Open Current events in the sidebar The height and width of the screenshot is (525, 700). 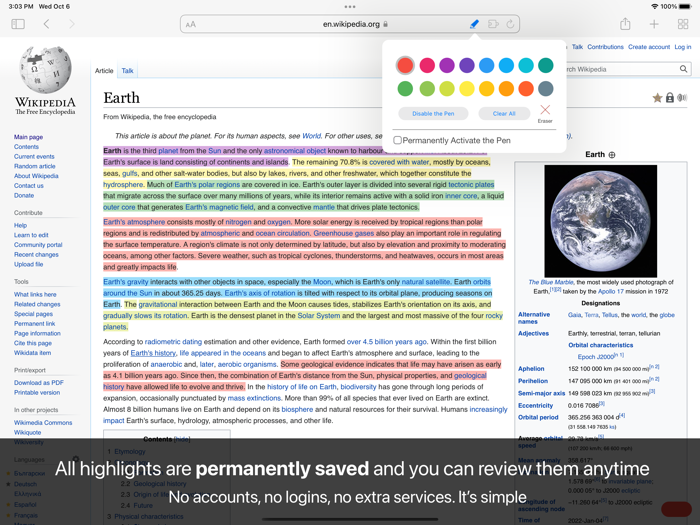coord(34,156)
